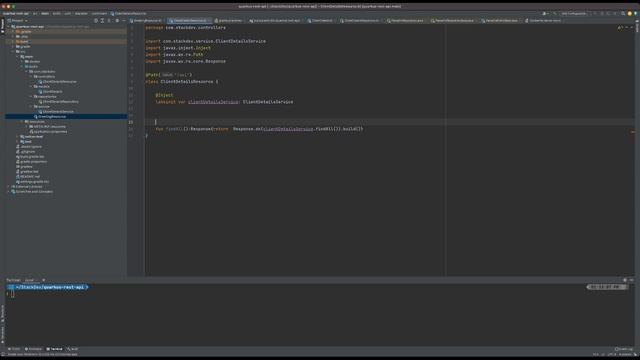640x360 pixels.
Task: Open .gitignore in project tree
Action: pyautogui.click(x=26, y=151)
